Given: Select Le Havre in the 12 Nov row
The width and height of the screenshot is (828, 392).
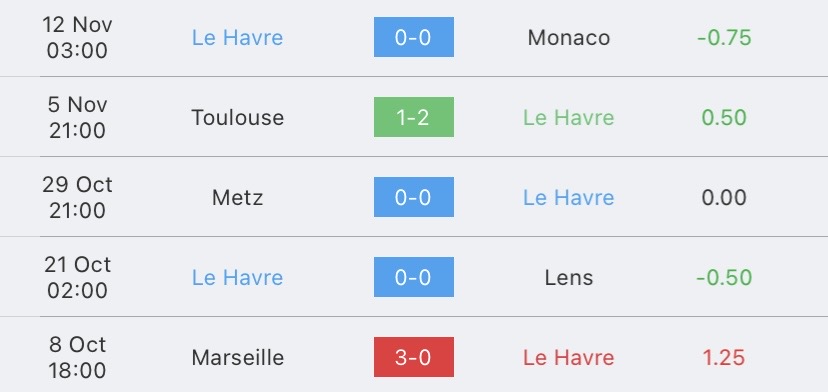Looking at the screenshot, I should pos(238,38).
